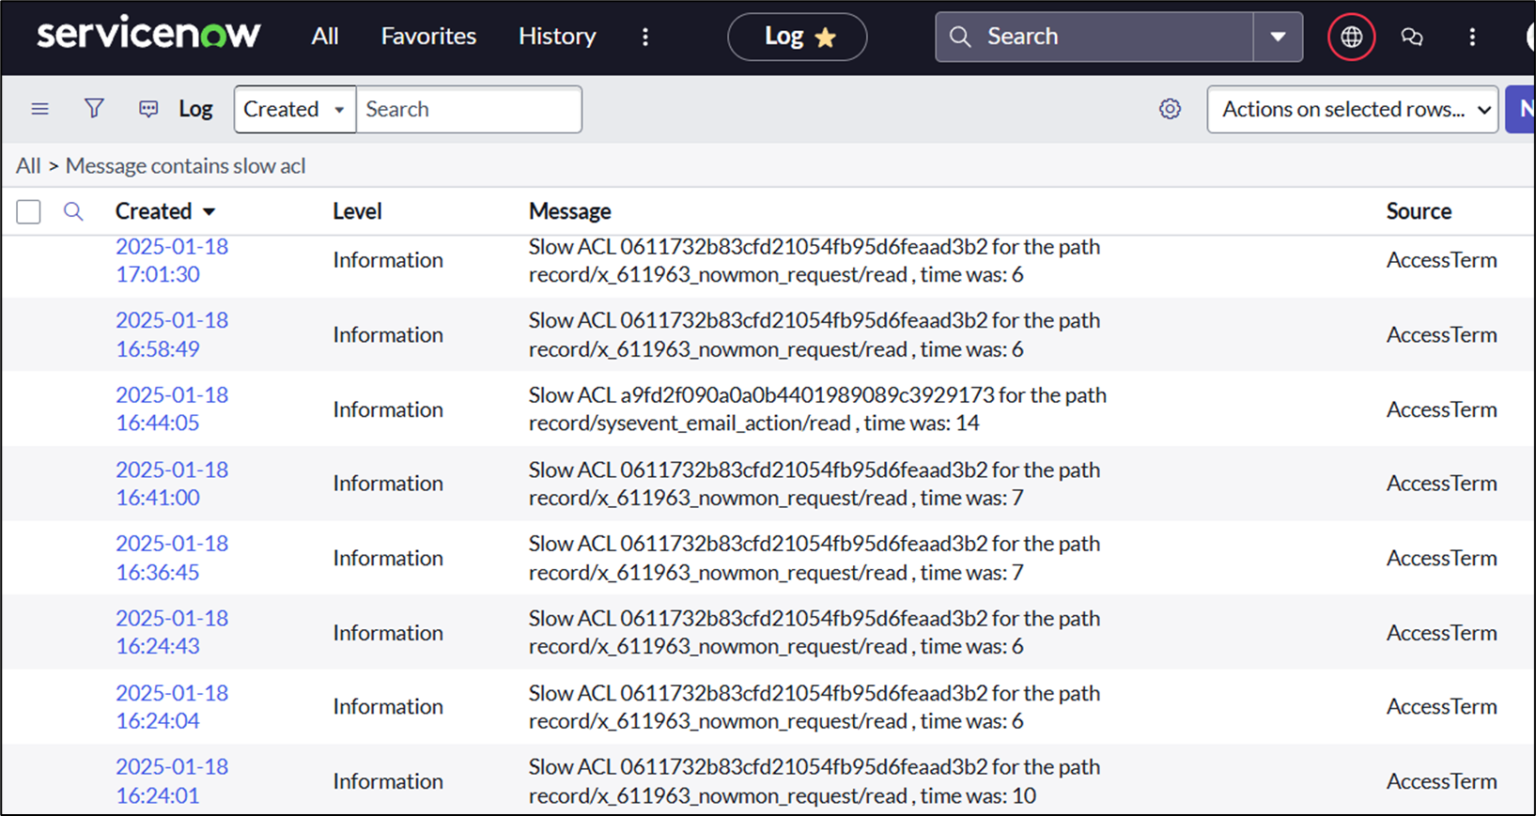The width and height of the screenshot is (1536, 816).
Task: Click the Level column header
Action: 357,211
